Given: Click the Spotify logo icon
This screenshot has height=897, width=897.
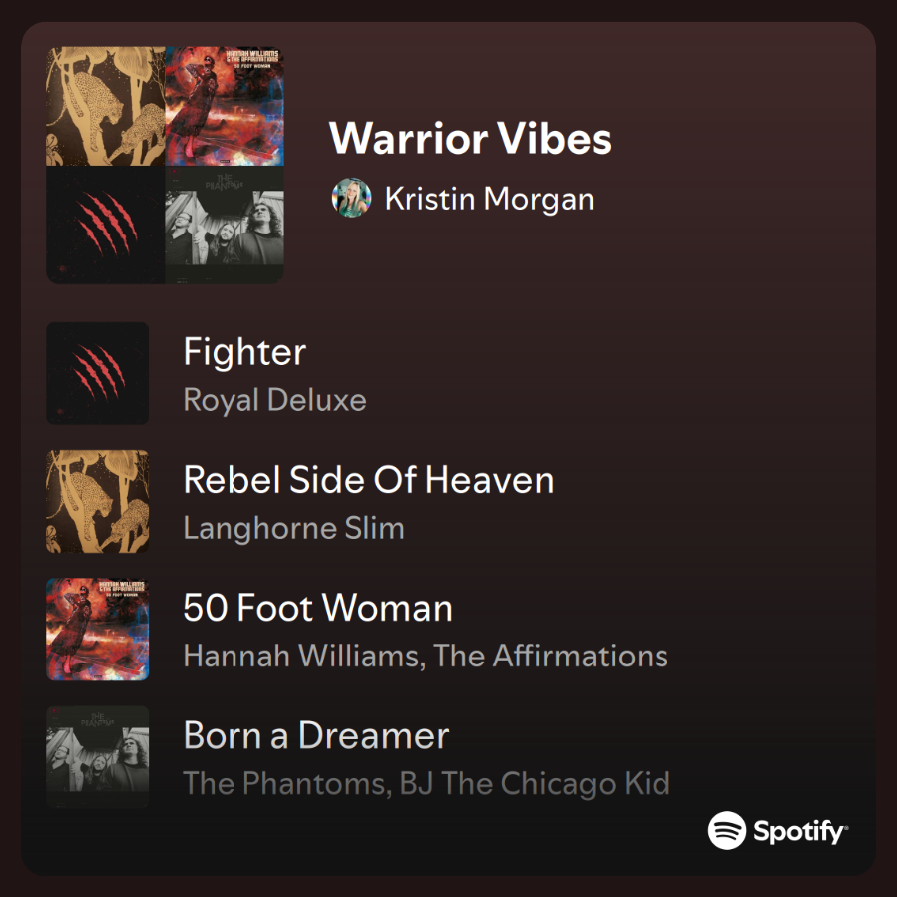Looking at the screenshot, I should [778, 830].
